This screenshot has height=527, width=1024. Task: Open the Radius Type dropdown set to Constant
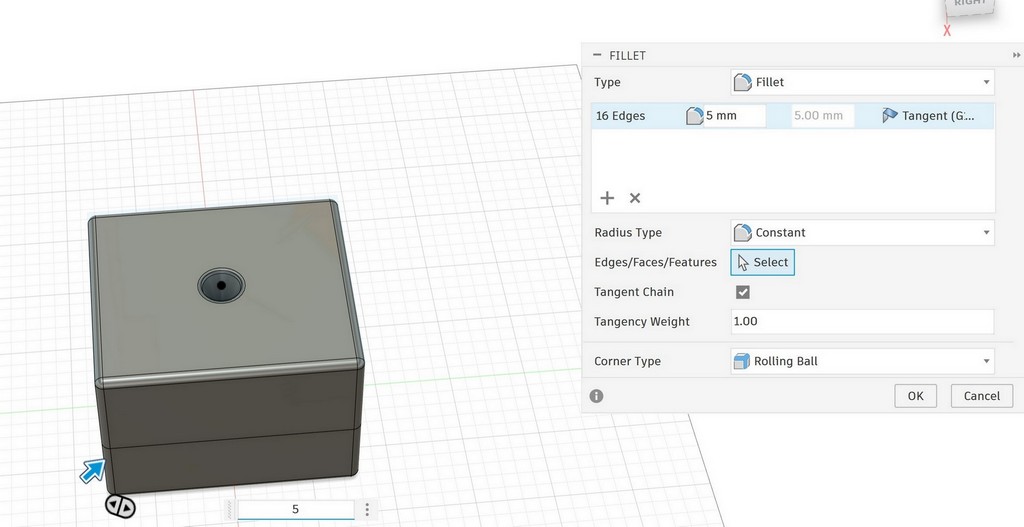pyautogui.click(x=862, y=232)
